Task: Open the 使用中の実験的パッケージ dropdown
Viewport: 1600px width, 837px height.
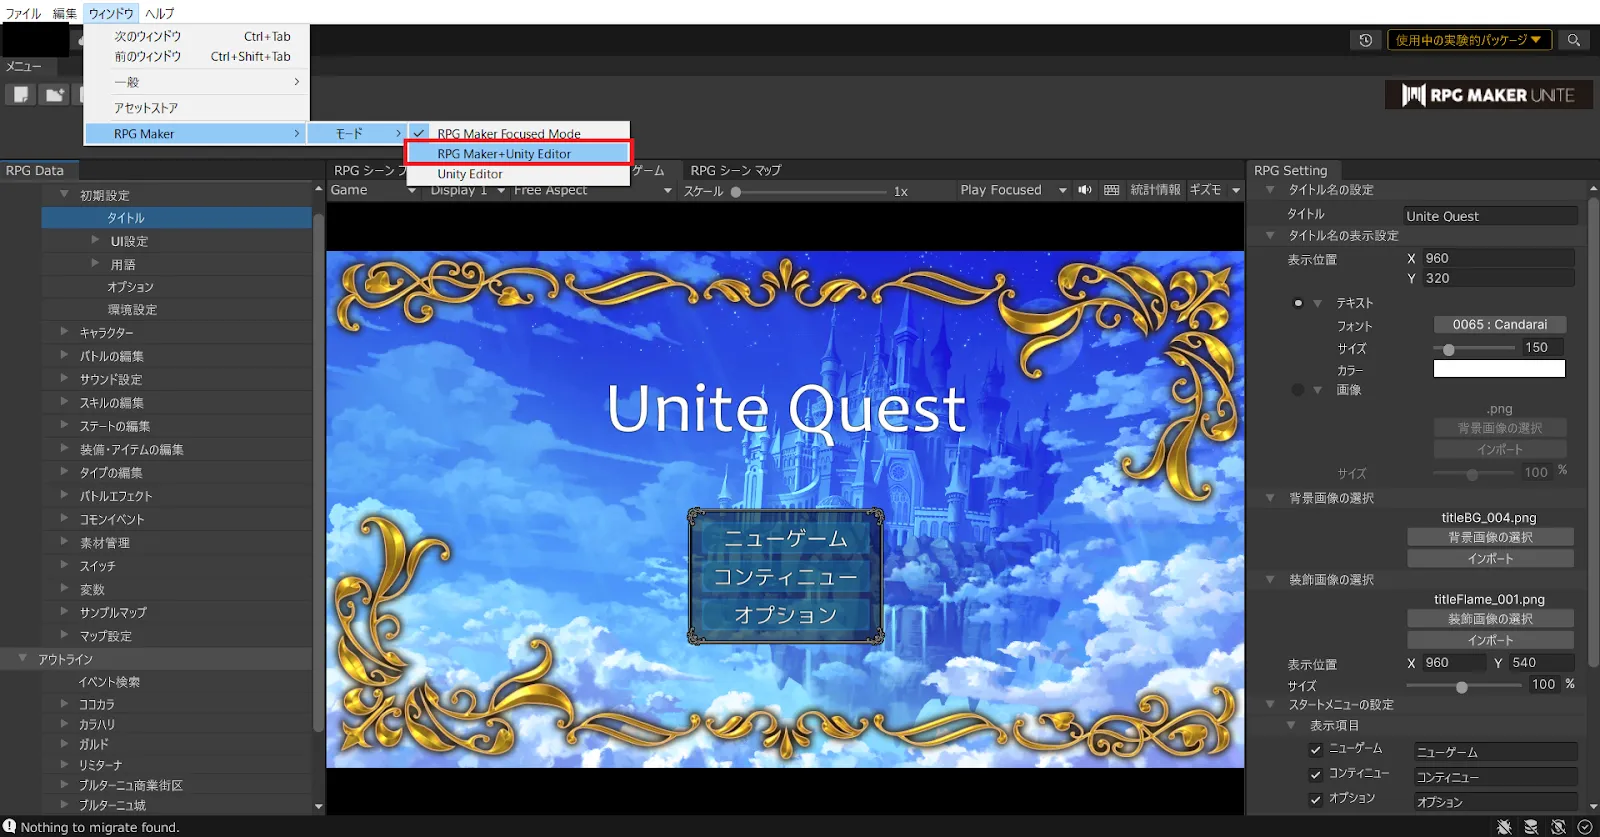Action: pos(1468,40)
